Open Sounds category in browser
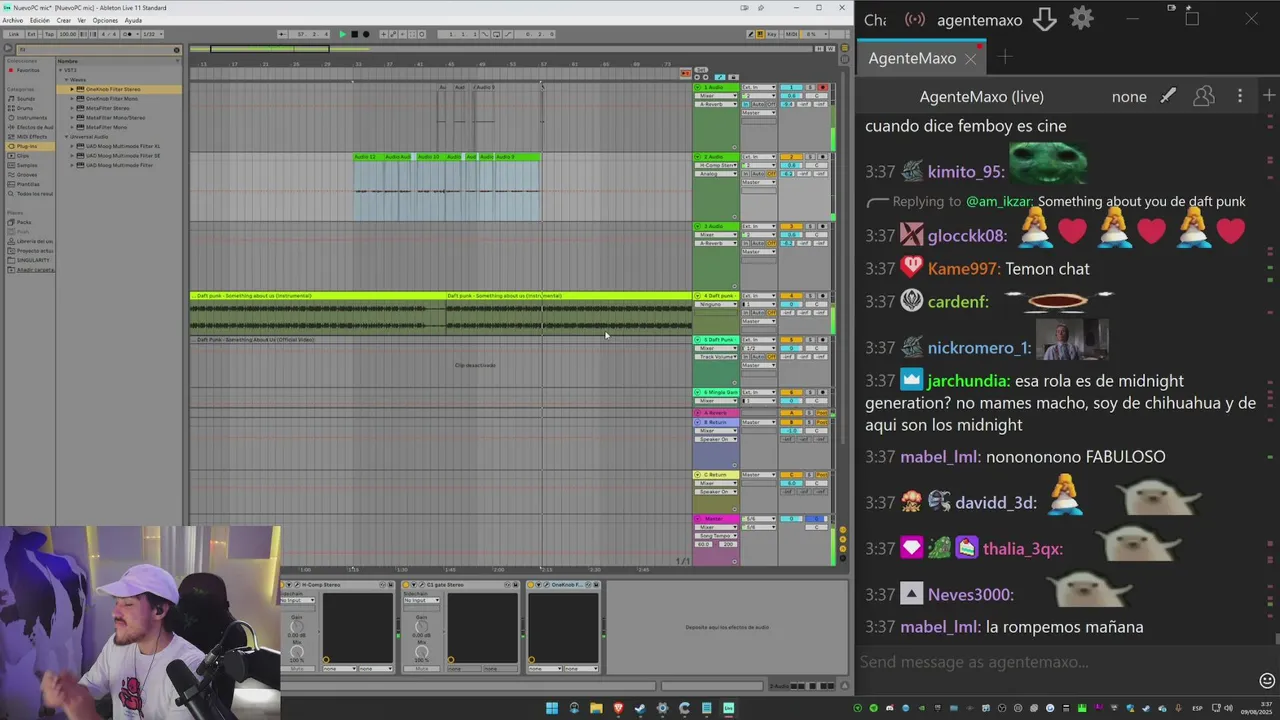 [x=25, y=99]
